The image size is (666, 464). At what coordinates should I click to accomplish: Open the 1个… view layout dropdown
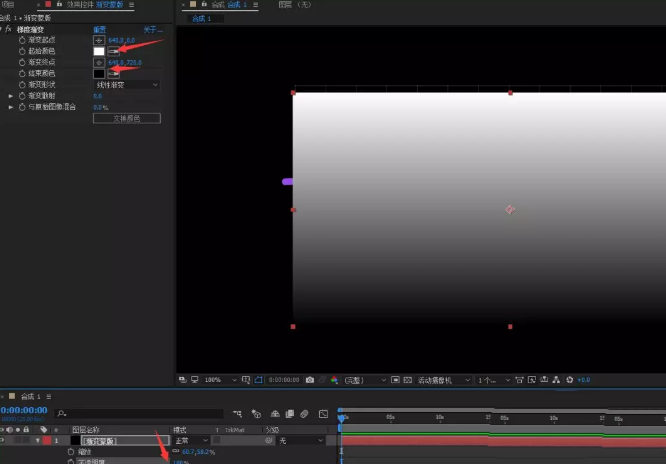coord(494,380)
